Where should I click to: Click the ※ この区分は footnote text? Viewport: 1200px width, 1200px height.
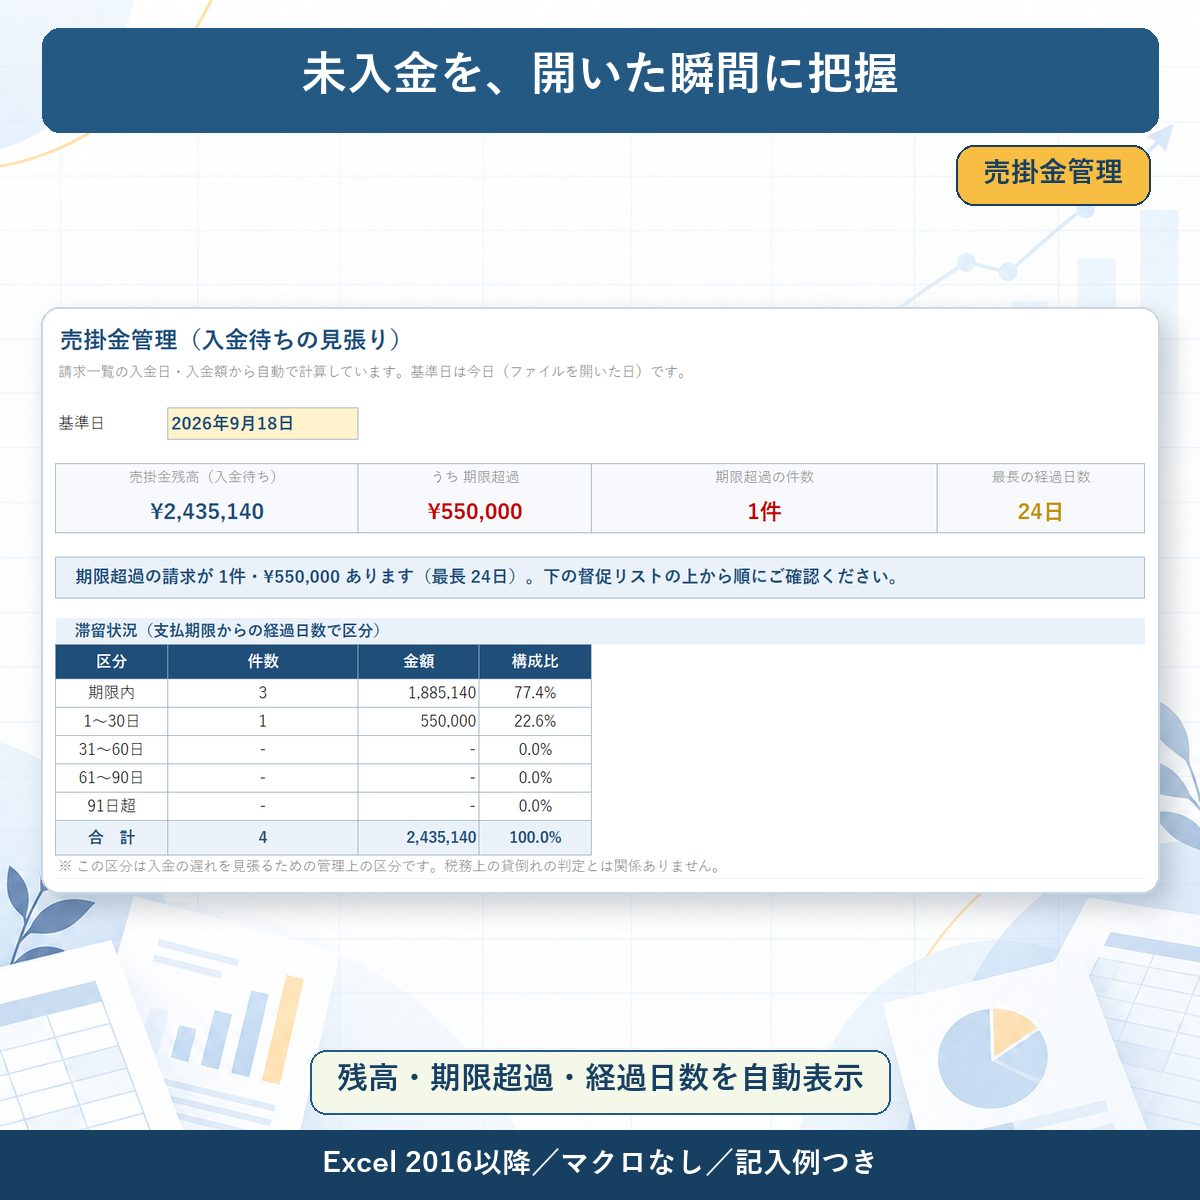tap(390, 866)
